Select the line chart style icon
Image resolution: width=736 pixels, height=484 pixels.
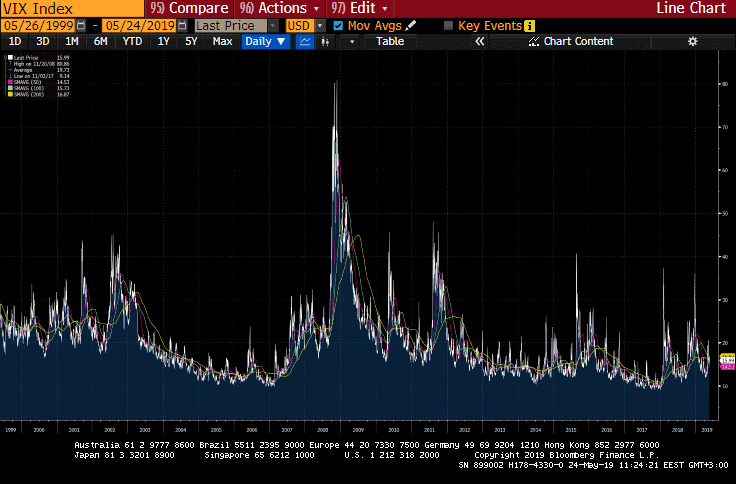[305, 41]
